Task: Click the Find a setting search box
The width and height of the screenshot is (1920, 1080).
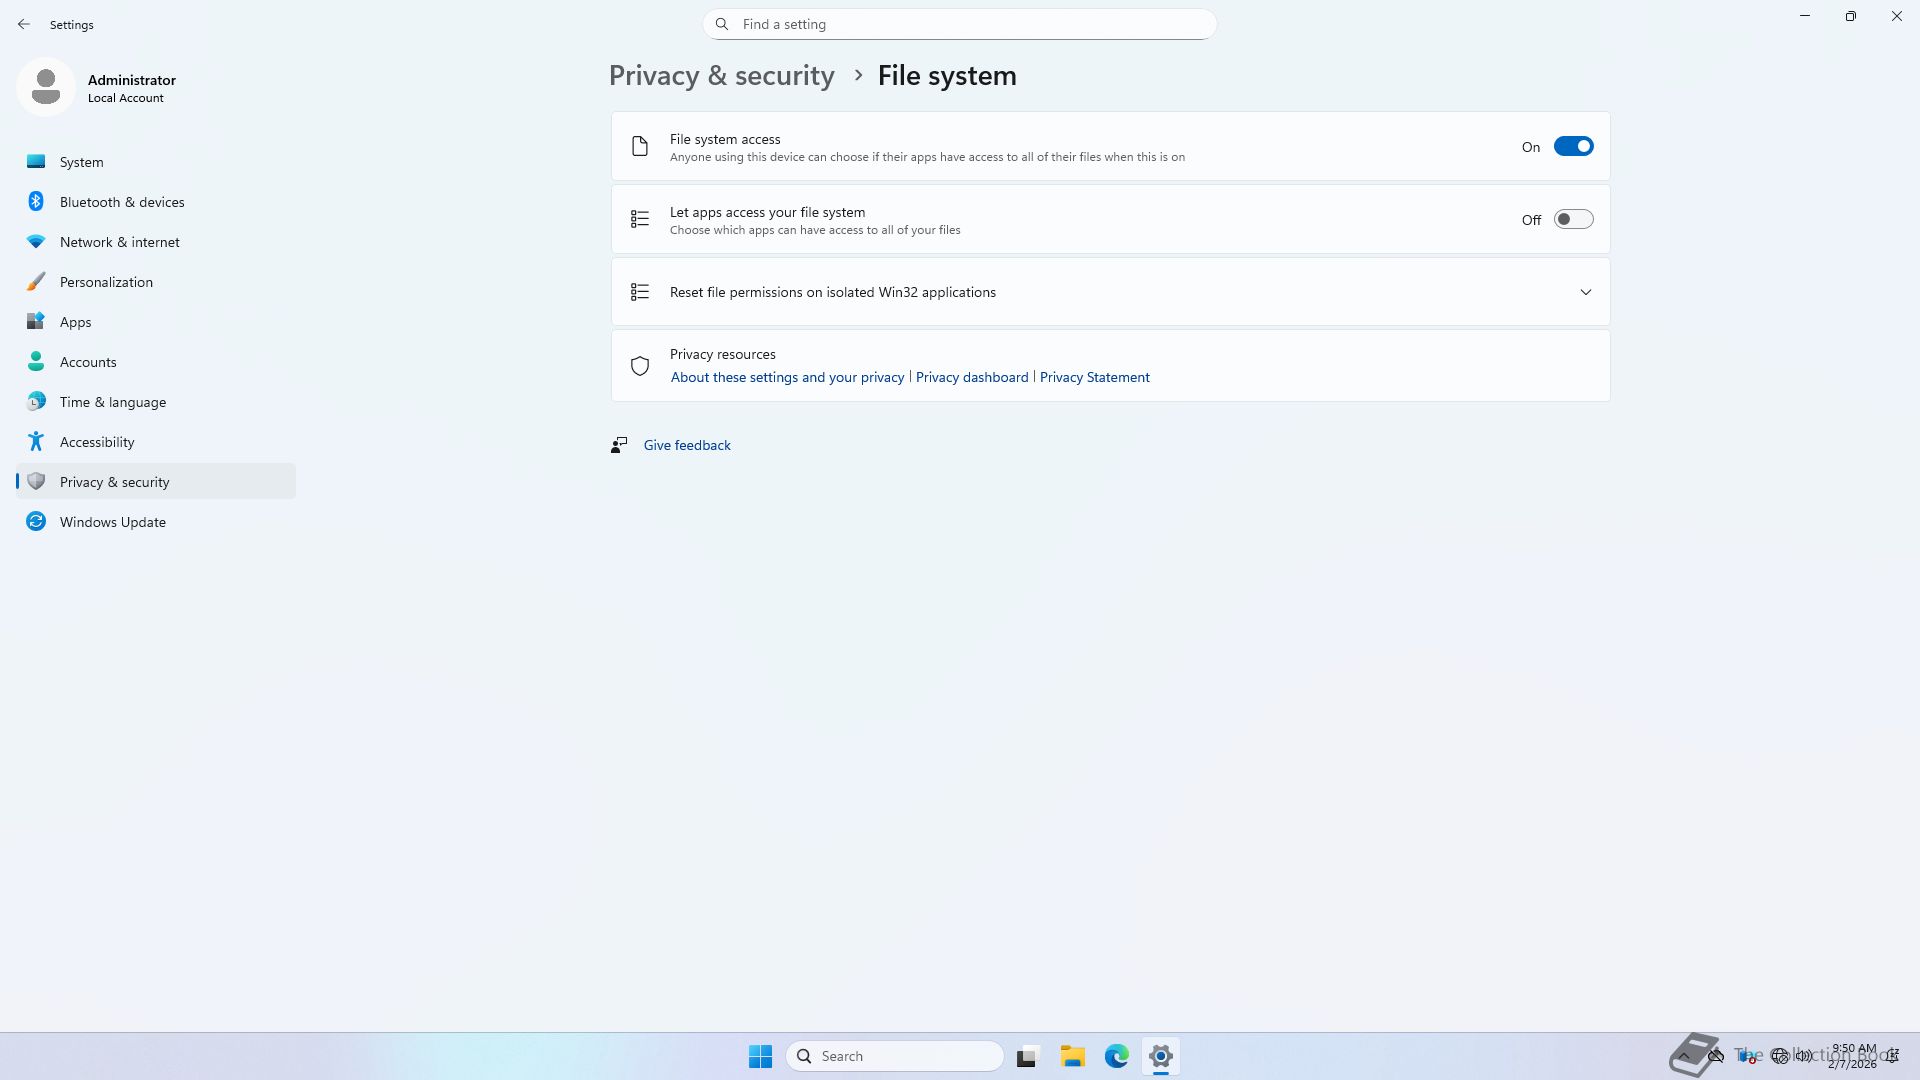Action: (x=960, y=24)
